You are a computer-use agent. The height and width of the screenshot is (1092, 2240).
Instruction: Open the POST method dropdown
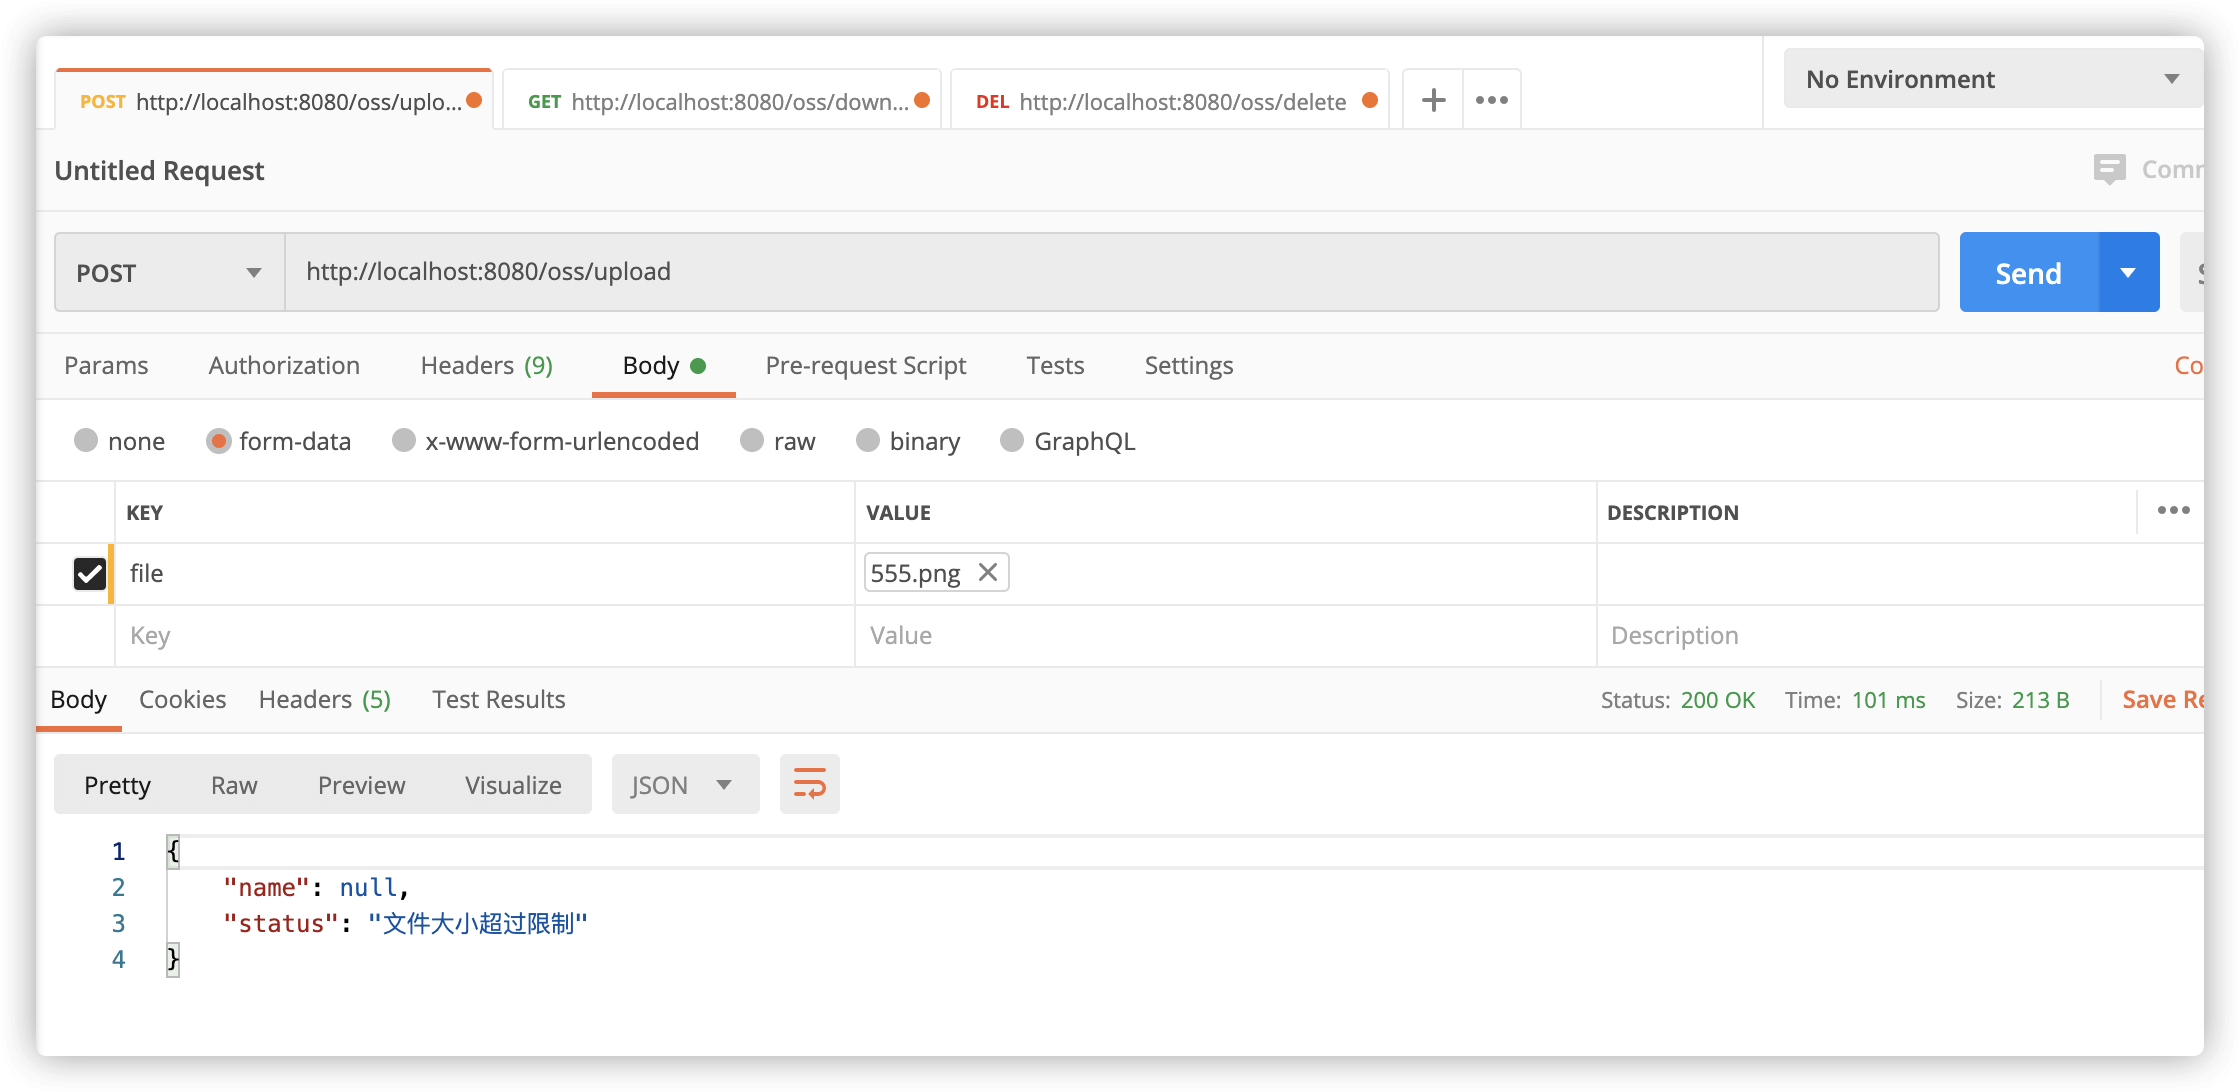pos(168,273)
